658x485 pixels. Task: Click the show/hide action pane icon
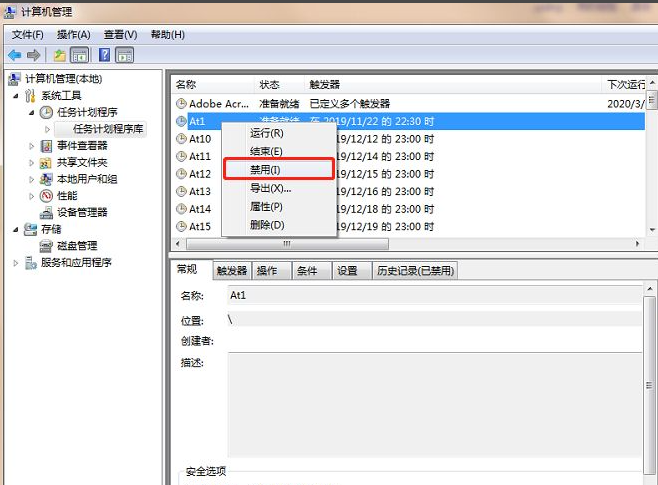pyautogui.click(x=125, y=55)
